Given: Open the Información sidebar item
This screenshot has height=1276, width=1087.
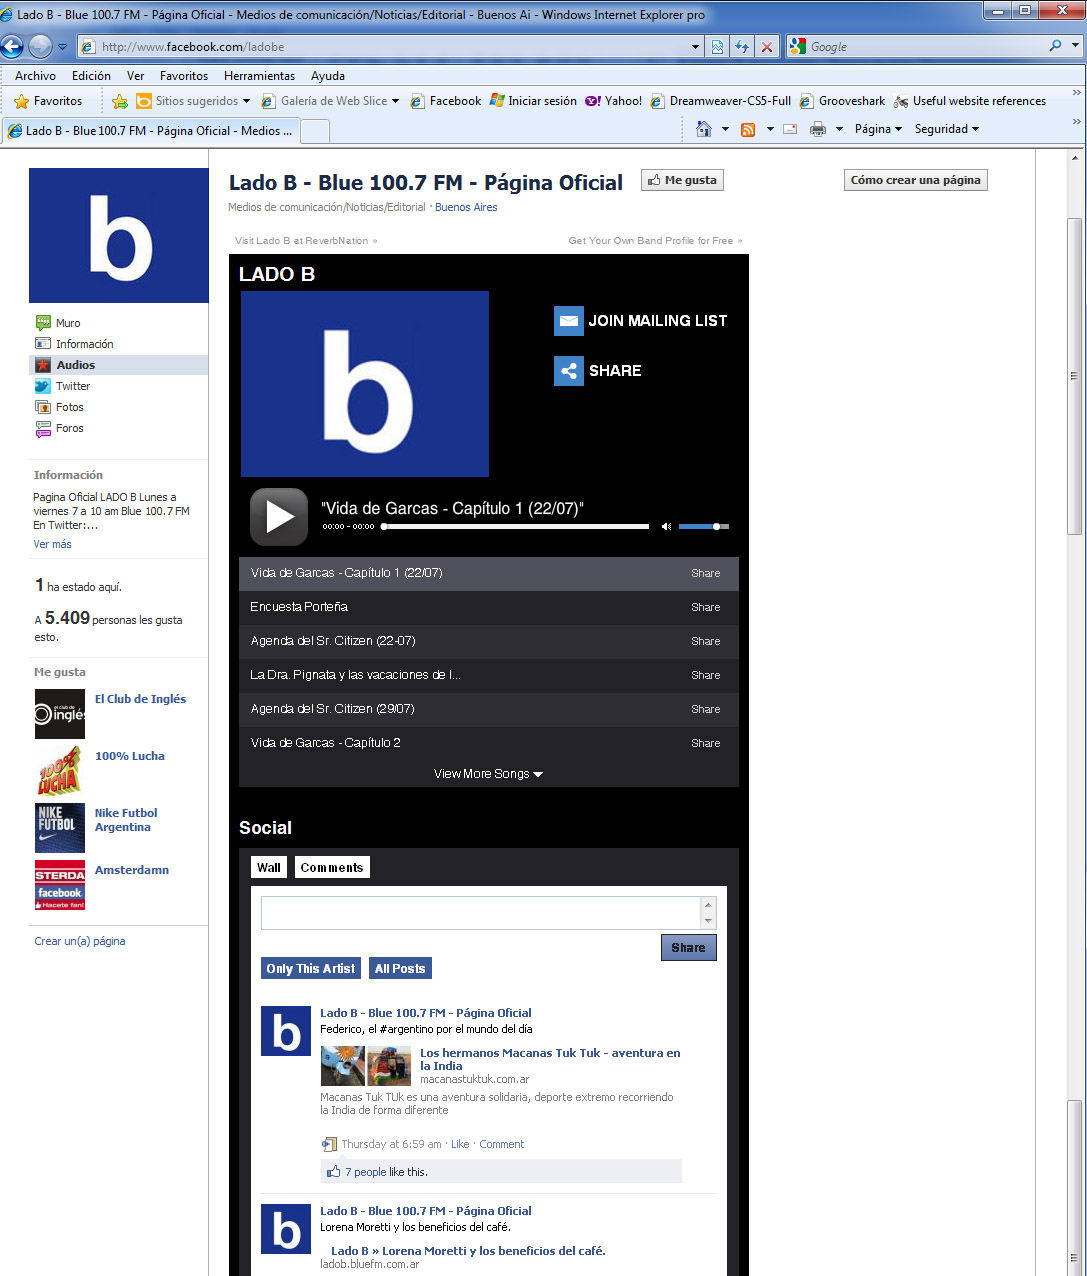Looking at the screenshot, I should pos(84,344).
